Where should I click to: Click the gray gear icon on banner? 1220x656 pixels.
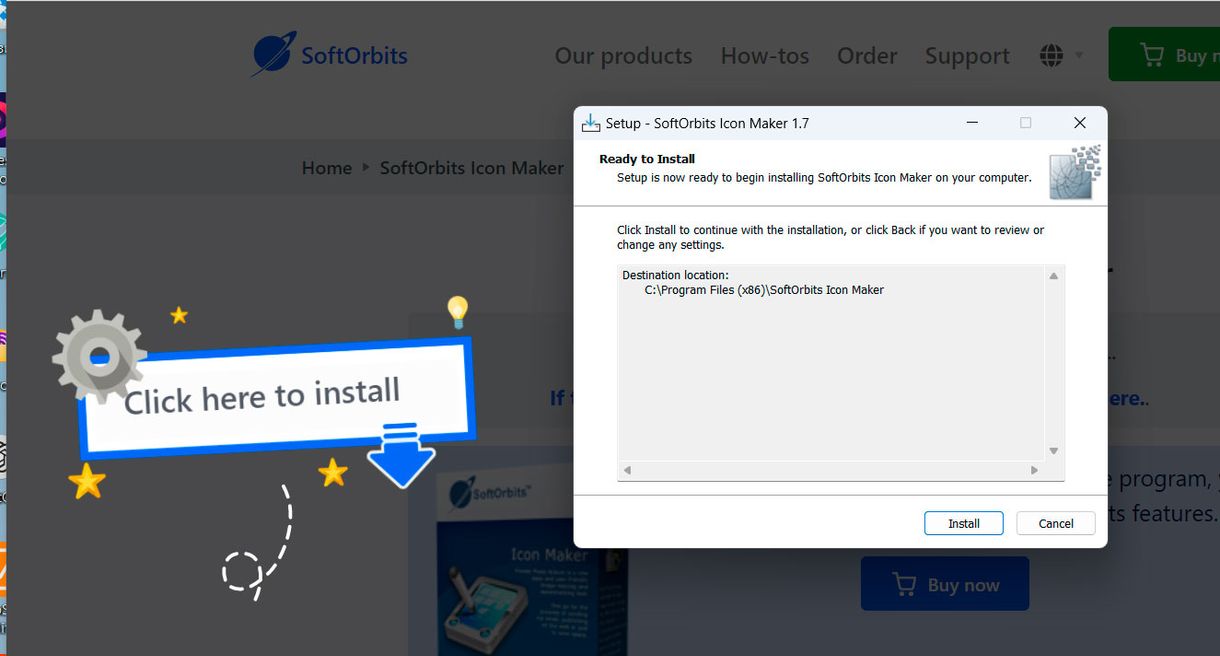click(98, 356)
